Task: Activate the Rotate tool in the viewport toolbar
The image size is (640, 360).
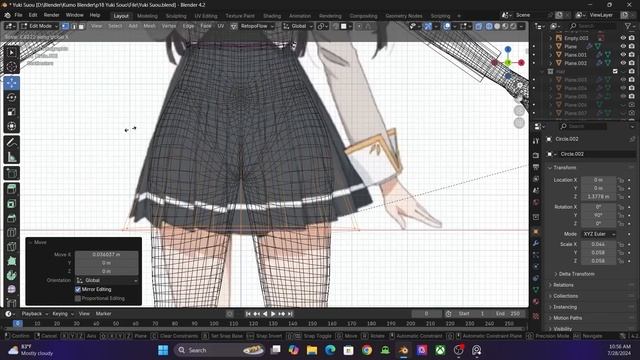Action: tap(11, 97)
